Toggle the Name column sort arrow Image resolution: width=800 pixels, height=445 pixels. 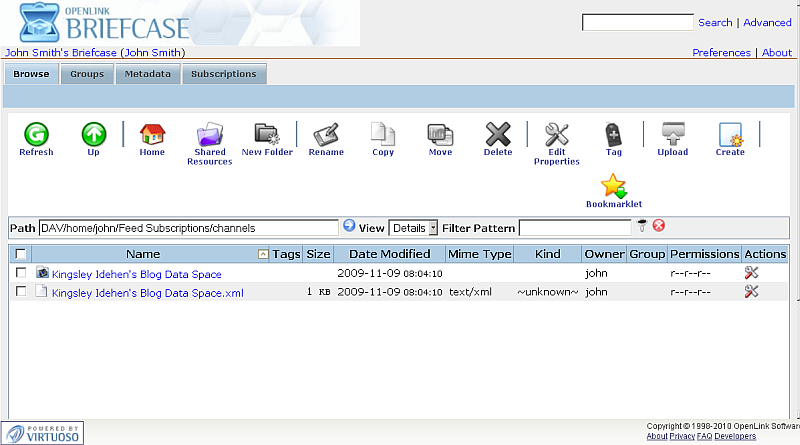[263, 255]
